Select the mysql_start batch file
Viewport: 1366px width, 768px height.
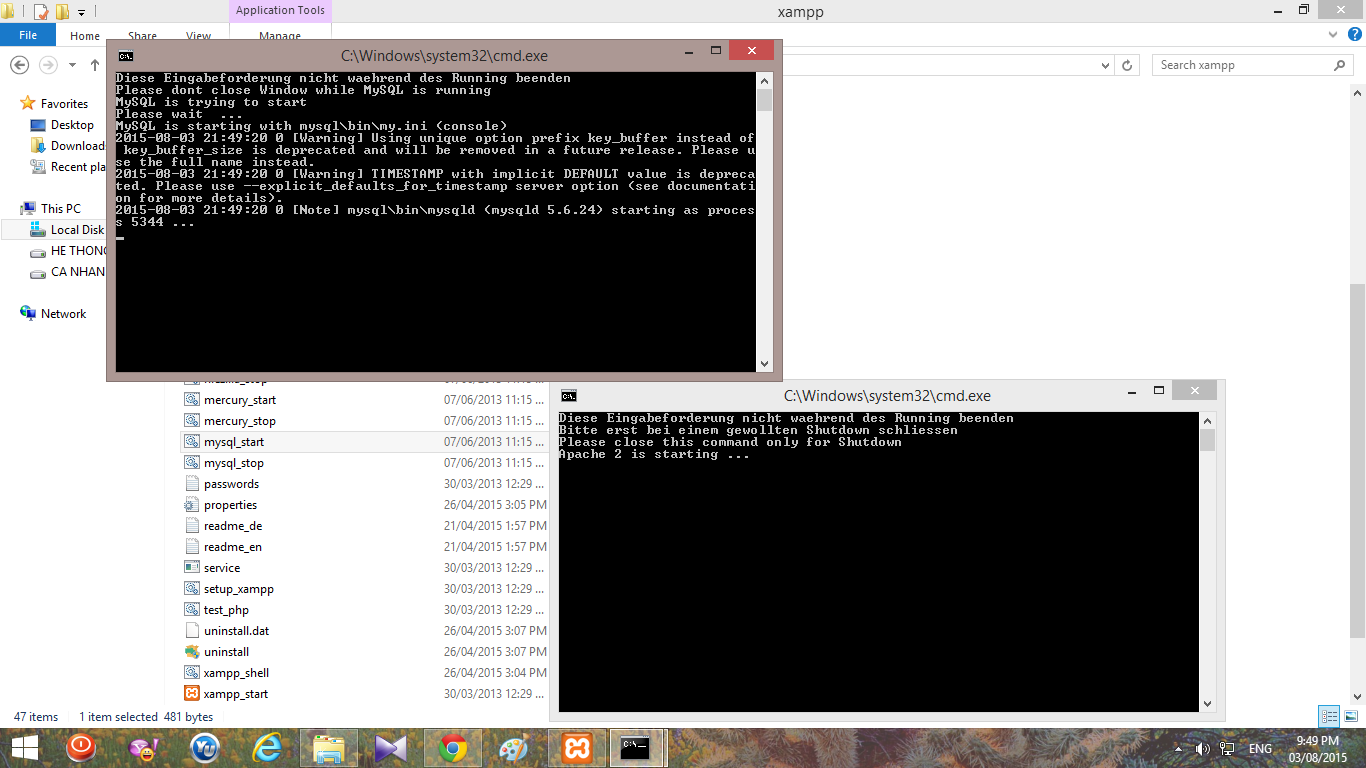click(x=233, y=442)
